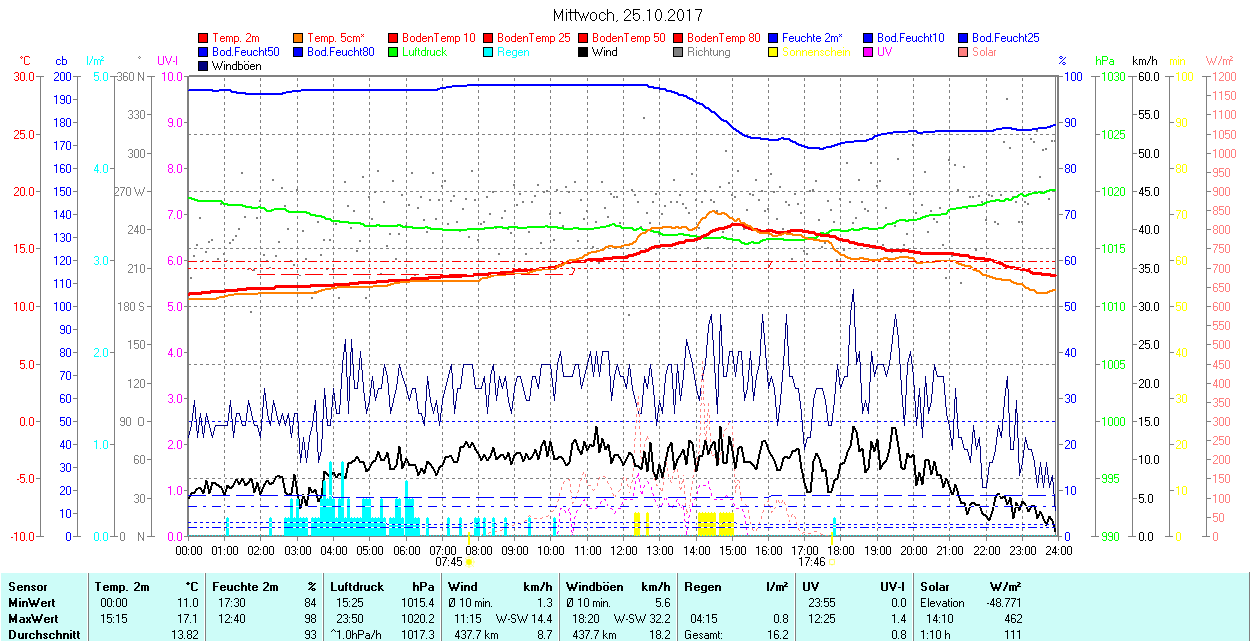Click the red Temp. 2m legend swatch
1250x641 pixels.
point(204,38)
